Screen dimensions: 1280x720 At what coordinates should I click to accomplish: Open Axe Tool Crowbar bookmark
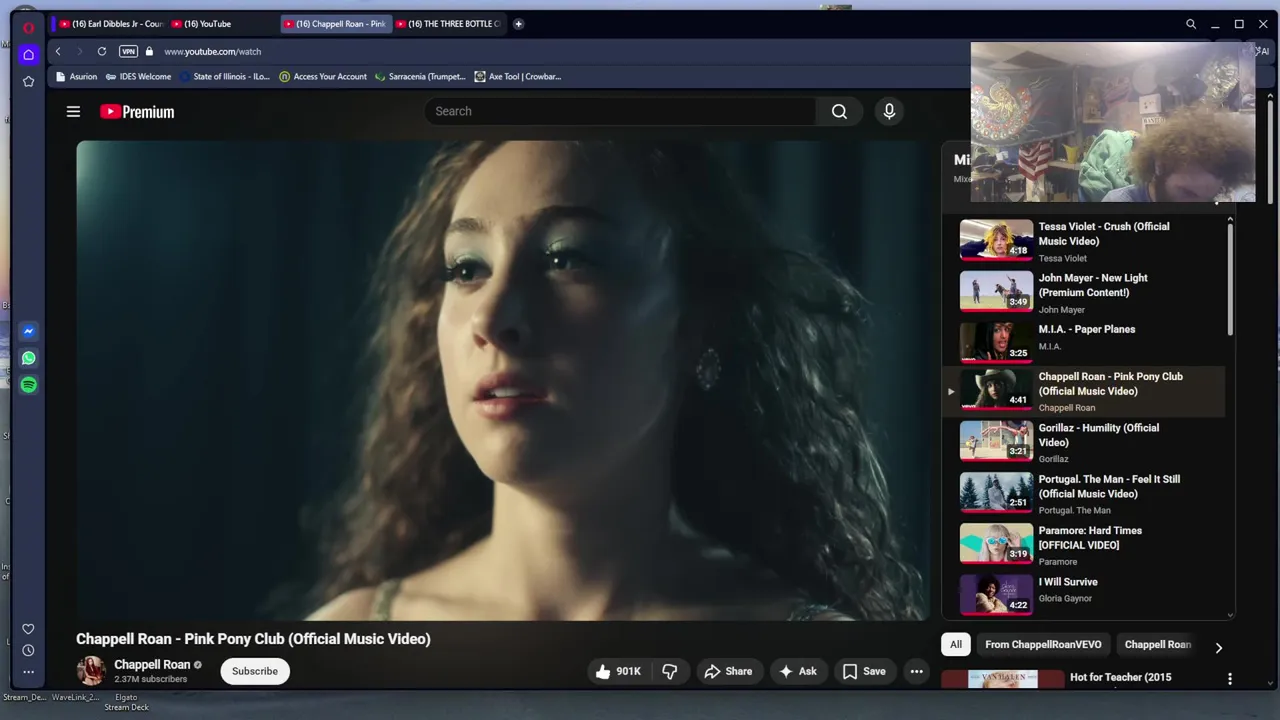click(x=518, y=76)
